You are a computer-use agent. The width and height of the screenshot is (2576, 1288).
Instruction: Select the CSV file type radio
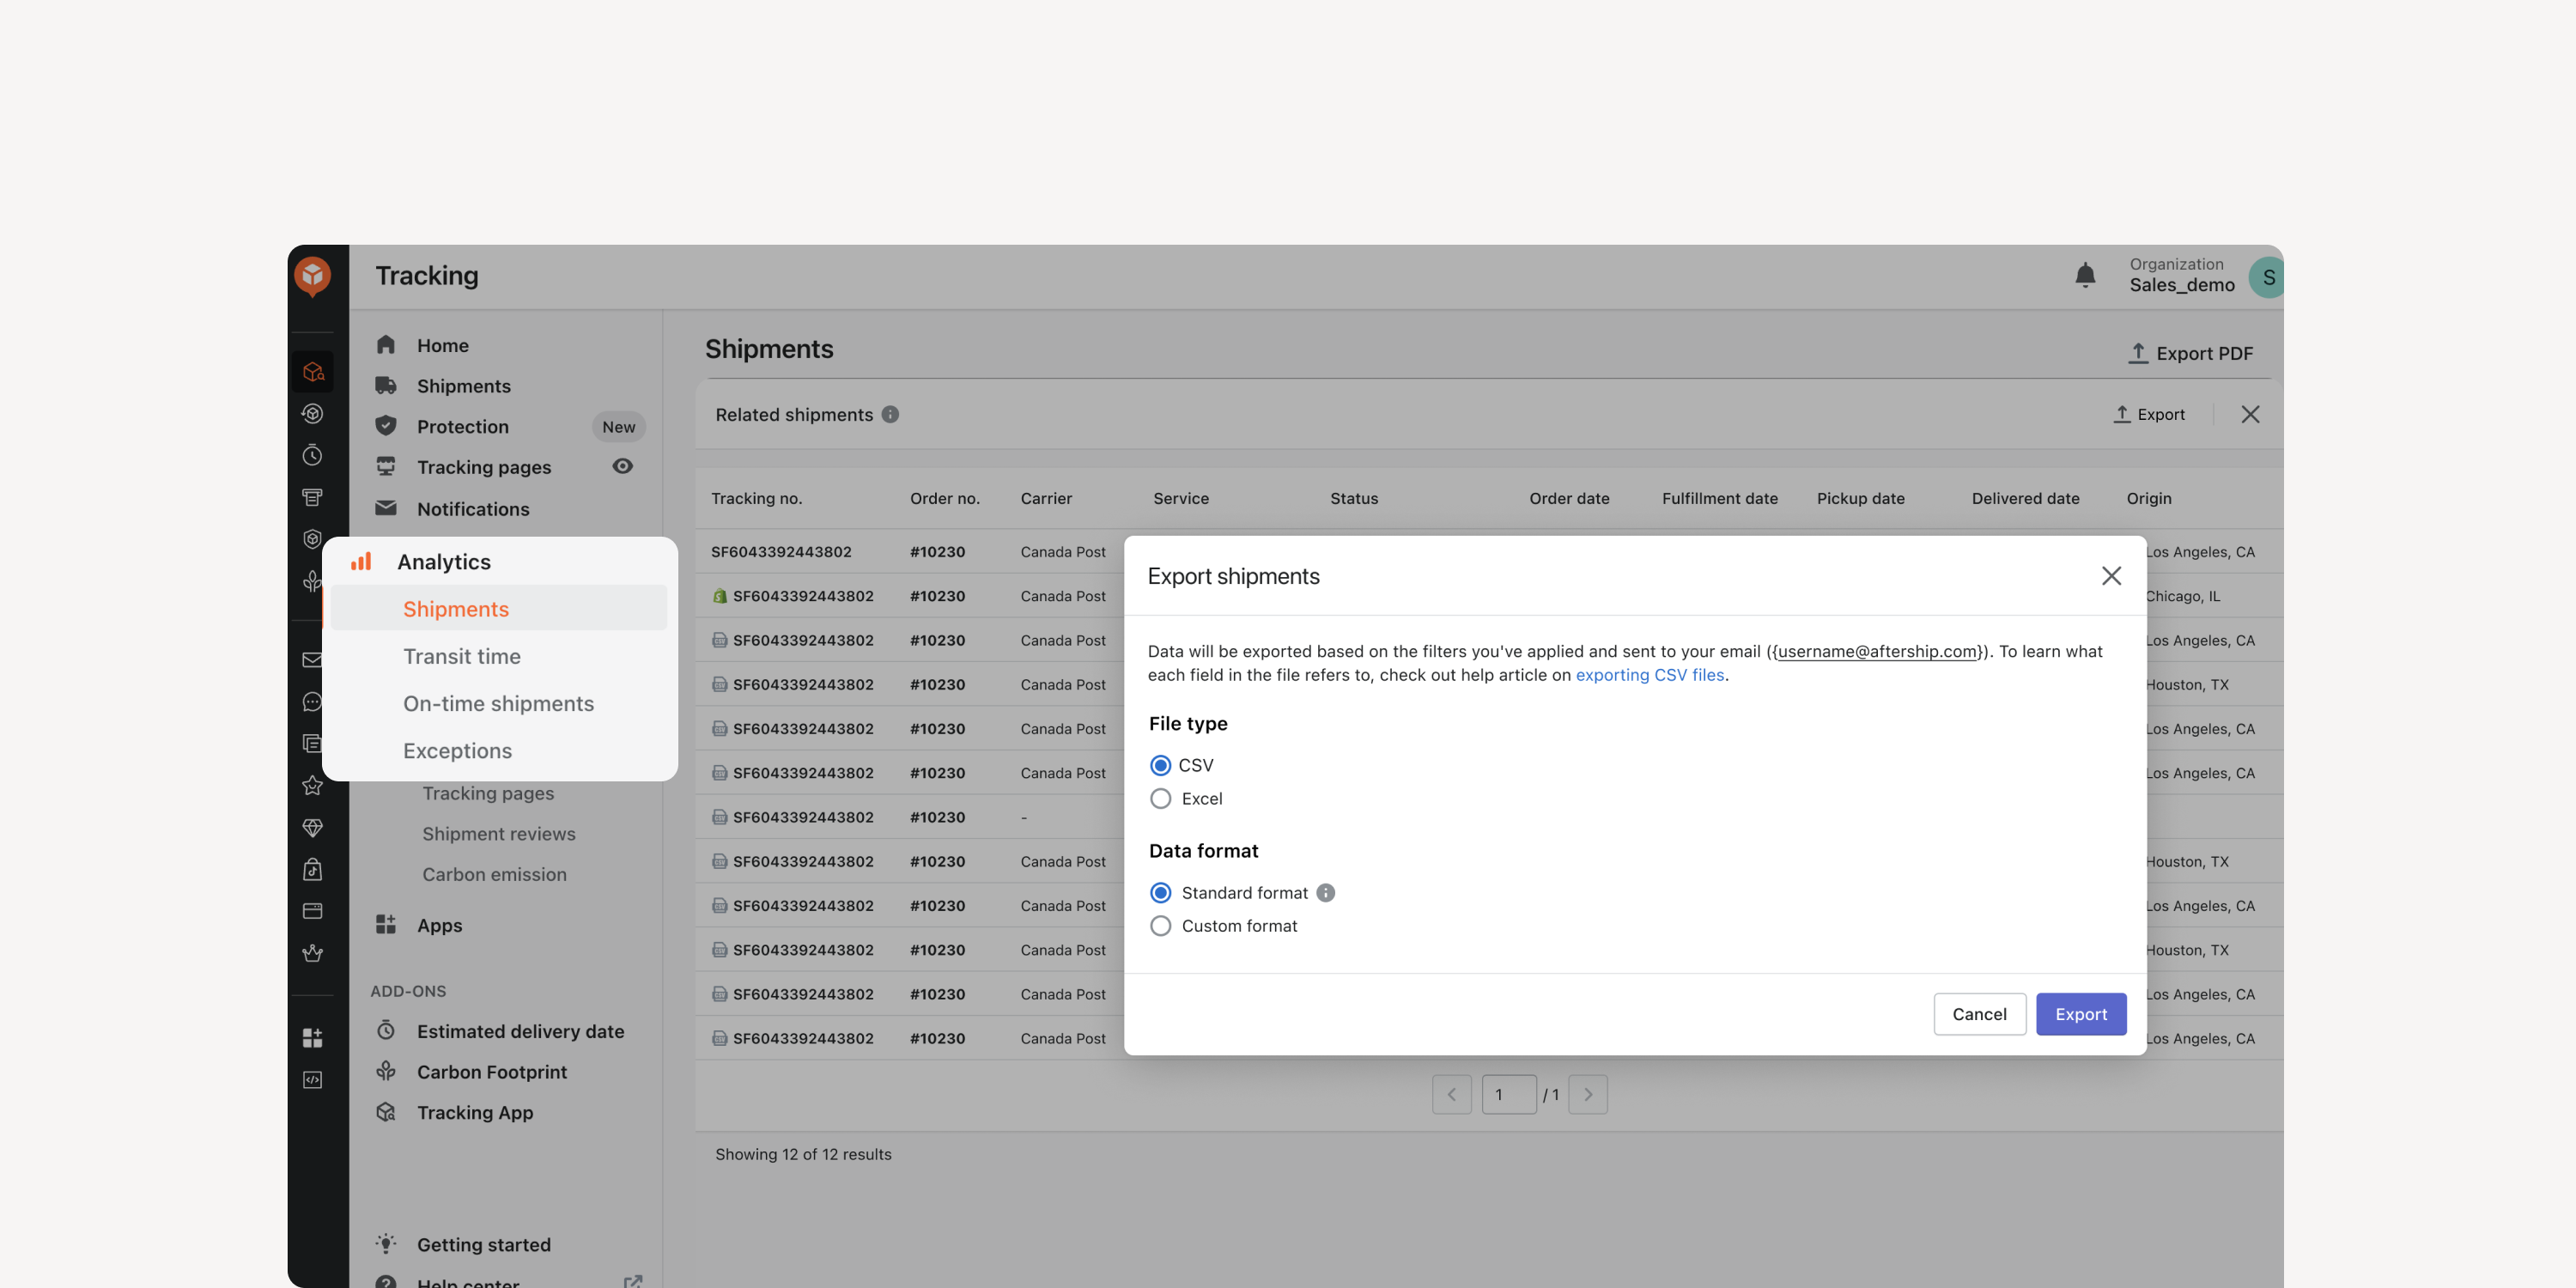(1160, 765)
